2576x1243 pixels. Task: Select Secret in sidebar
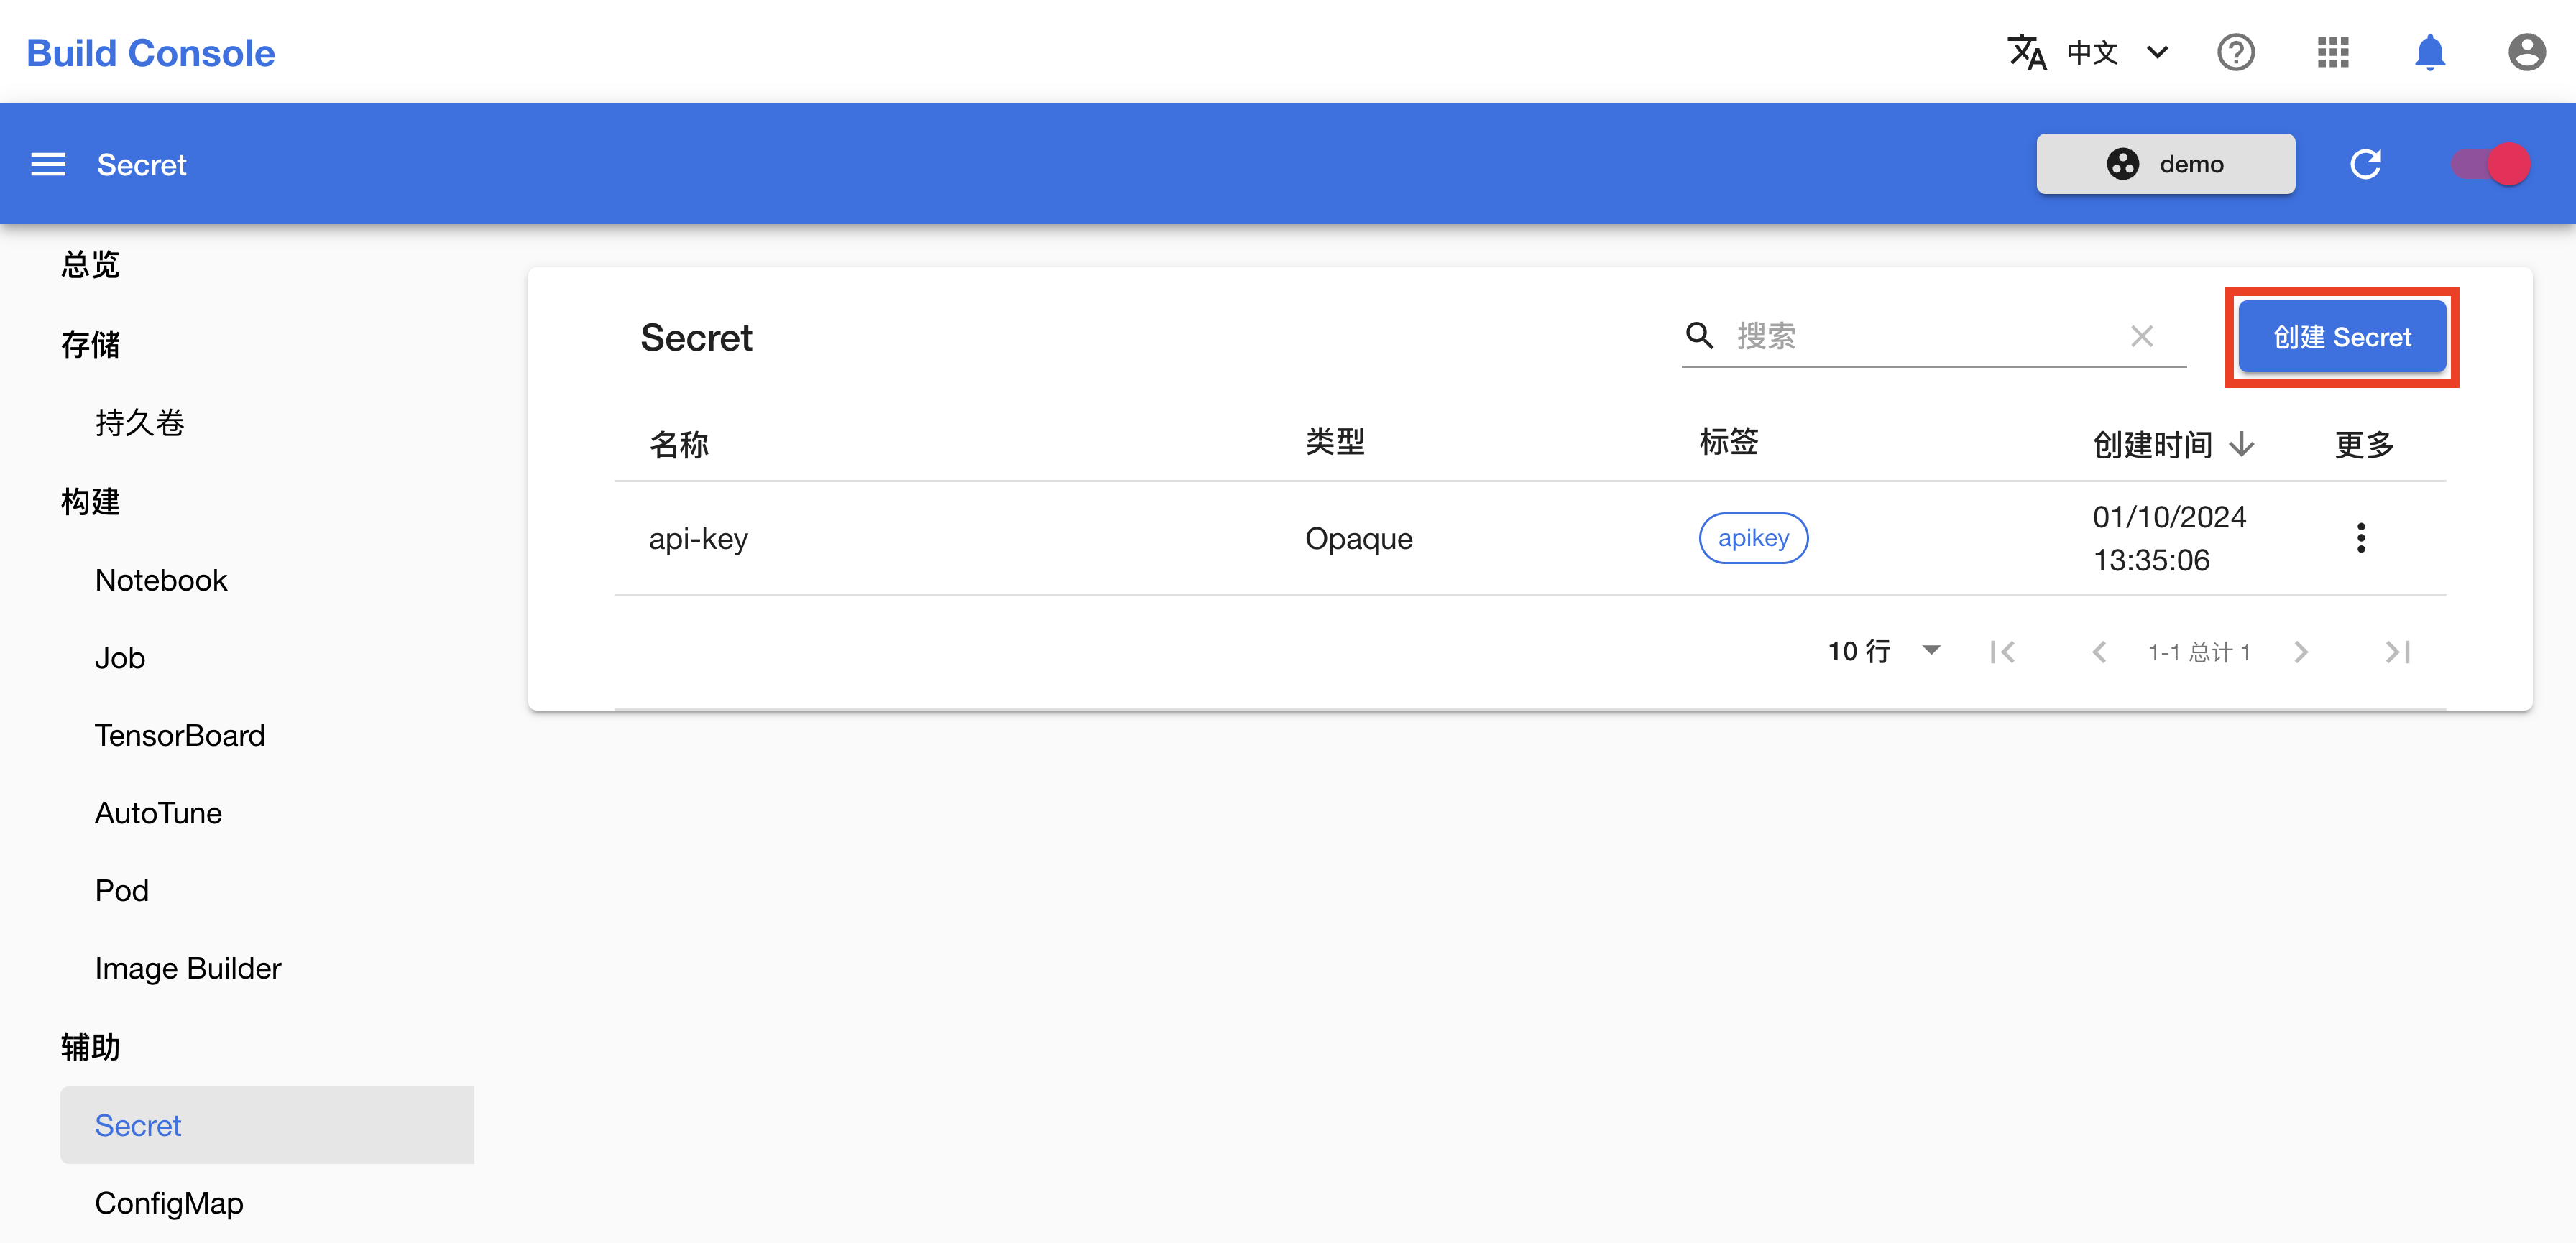pos(267,1125)
